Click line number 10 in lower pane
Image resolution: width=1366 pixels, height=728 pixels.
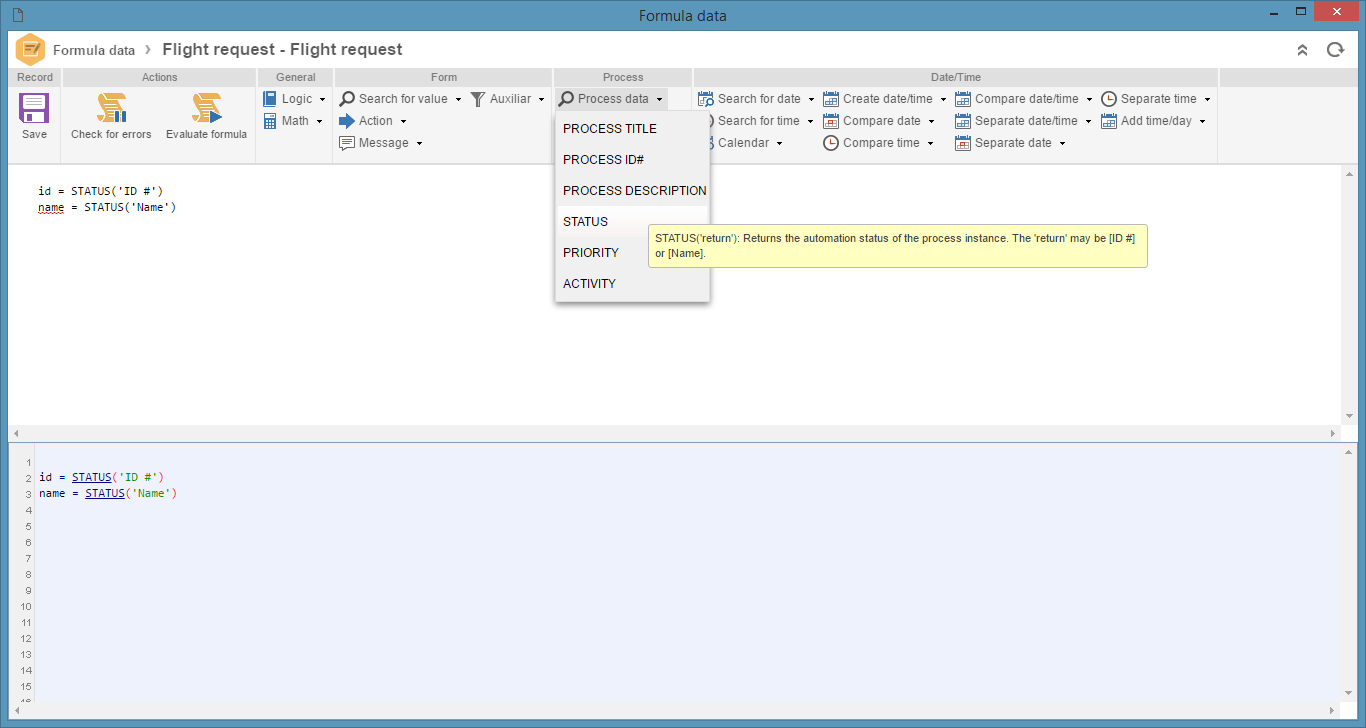coord(25,606)
